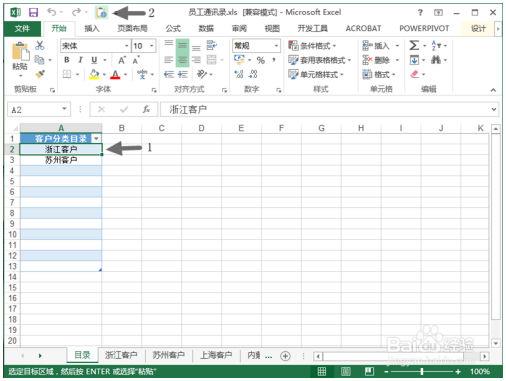Toggle Wrap Text icon
The height and width of the screenshot is (381, 506).
[212, 45]
